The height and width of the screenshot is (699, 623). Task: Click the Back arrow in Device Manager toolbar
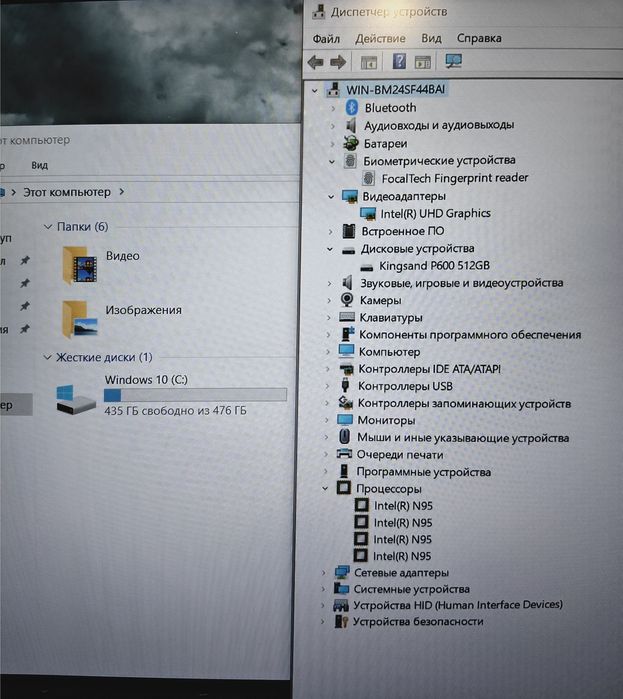[316, 62]
